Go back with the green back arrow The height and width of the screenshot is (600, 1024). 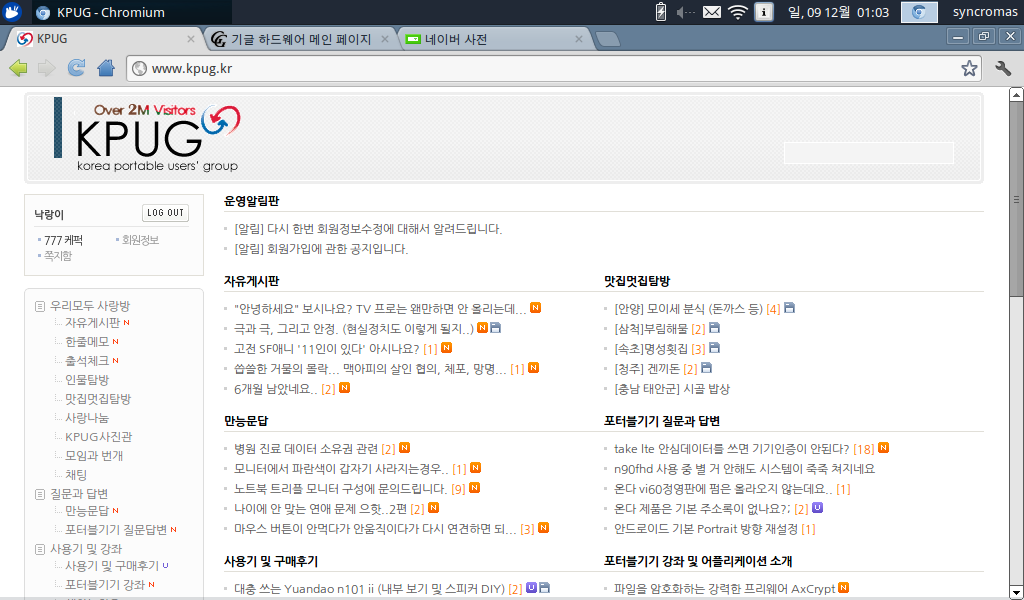[18, 68]
